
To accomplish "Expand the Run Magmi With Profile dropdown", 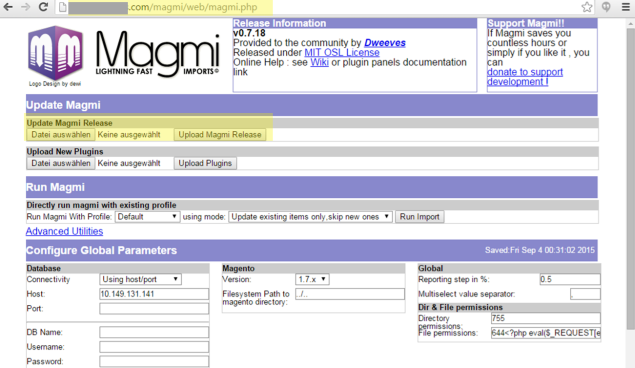I will click(147, 217).
